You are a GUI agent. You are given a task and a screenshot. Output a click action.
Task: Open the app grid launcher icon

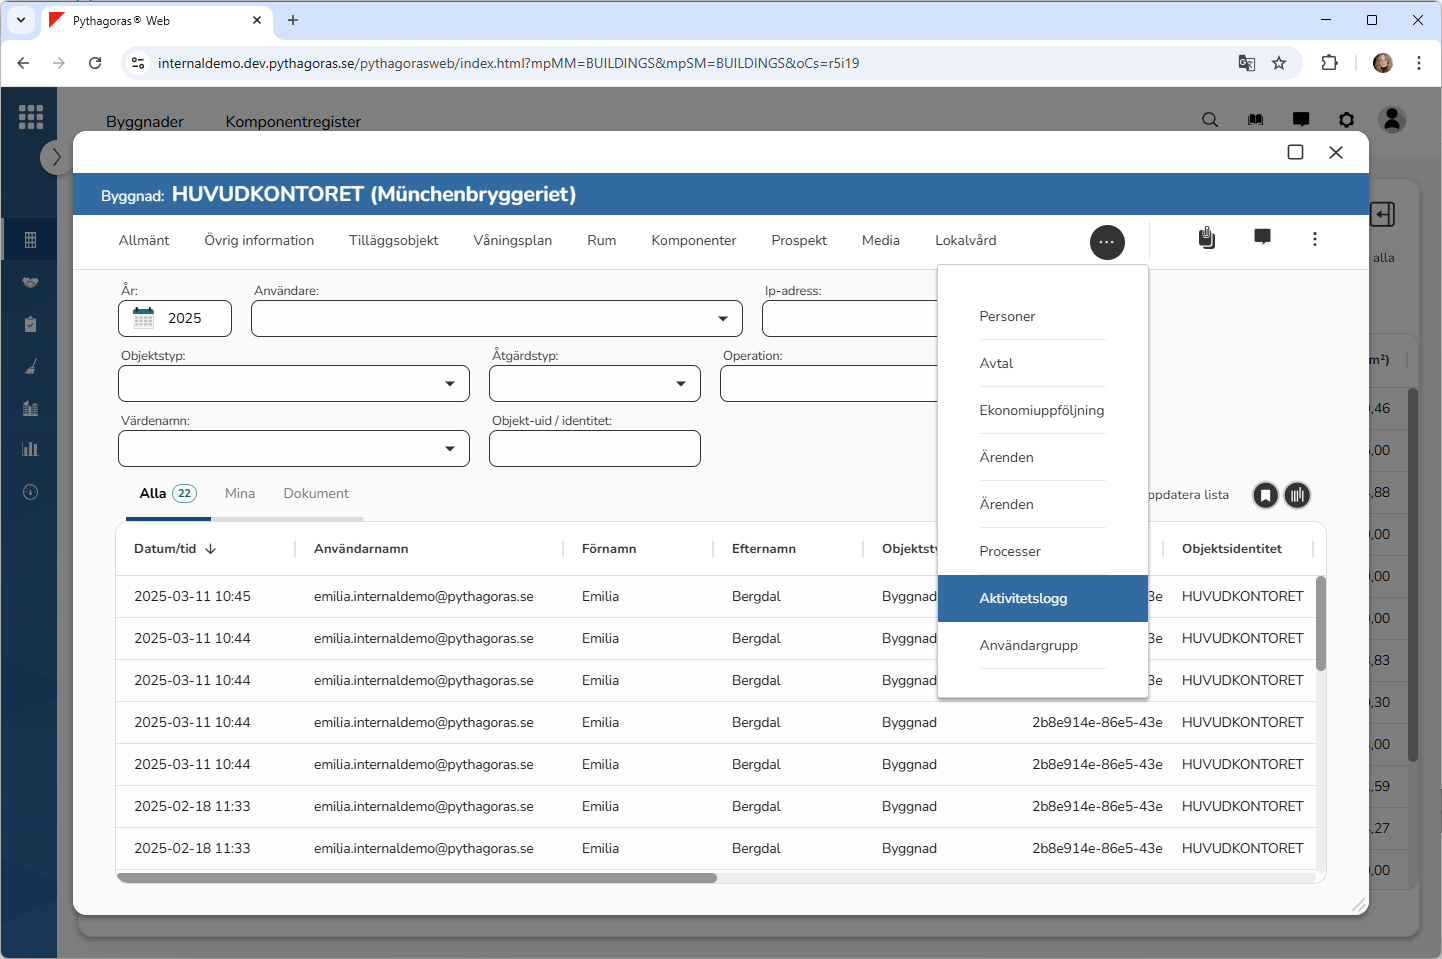click(31, 117)
